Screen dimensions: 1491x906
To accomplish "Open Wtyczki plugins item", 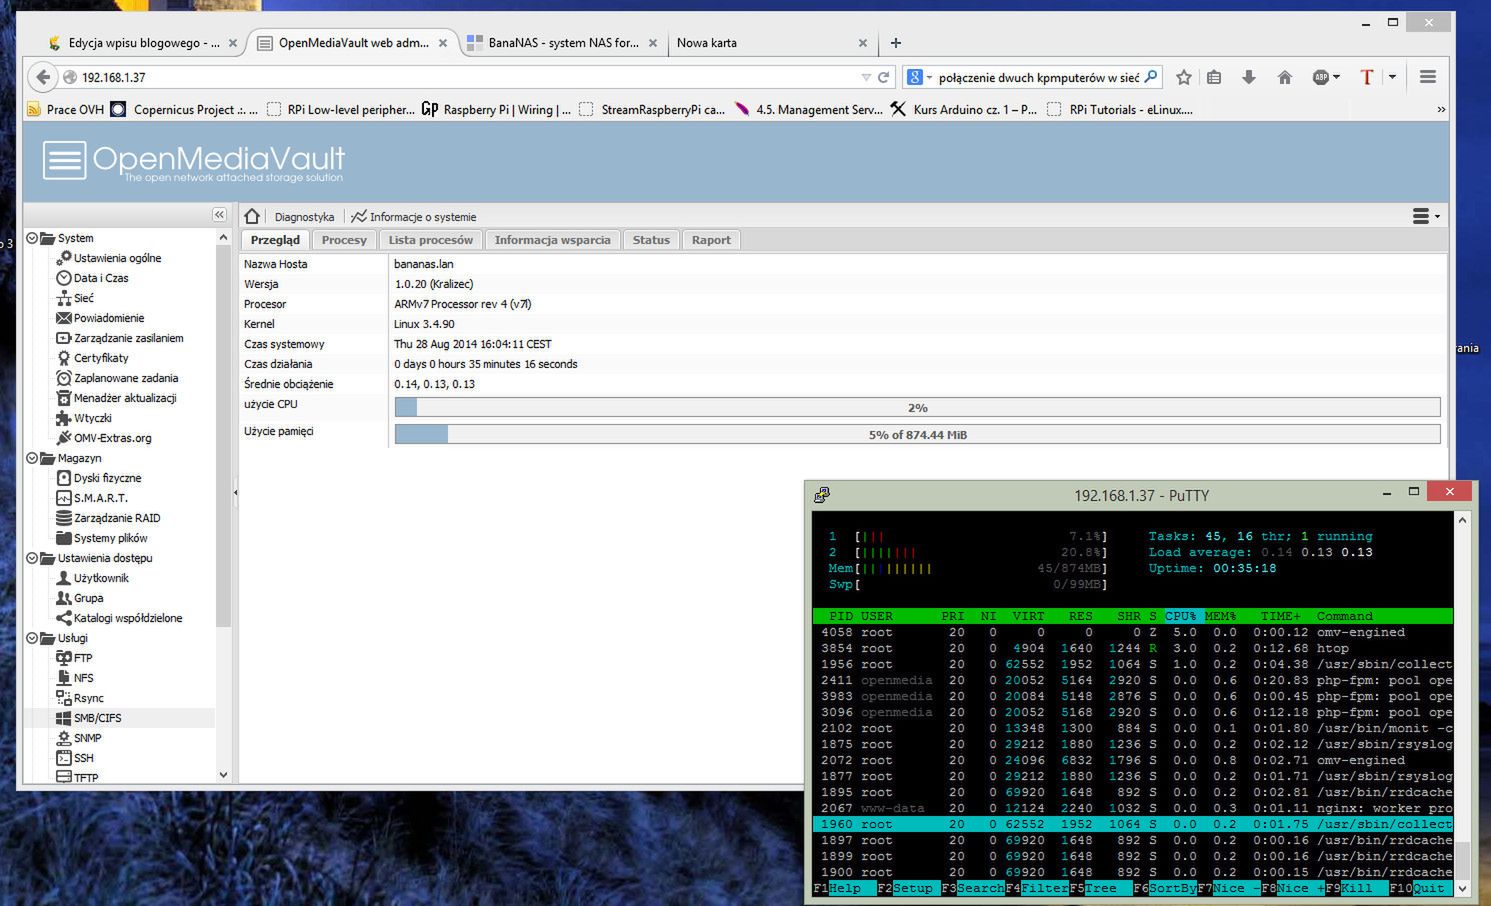I will click(84, 418).
